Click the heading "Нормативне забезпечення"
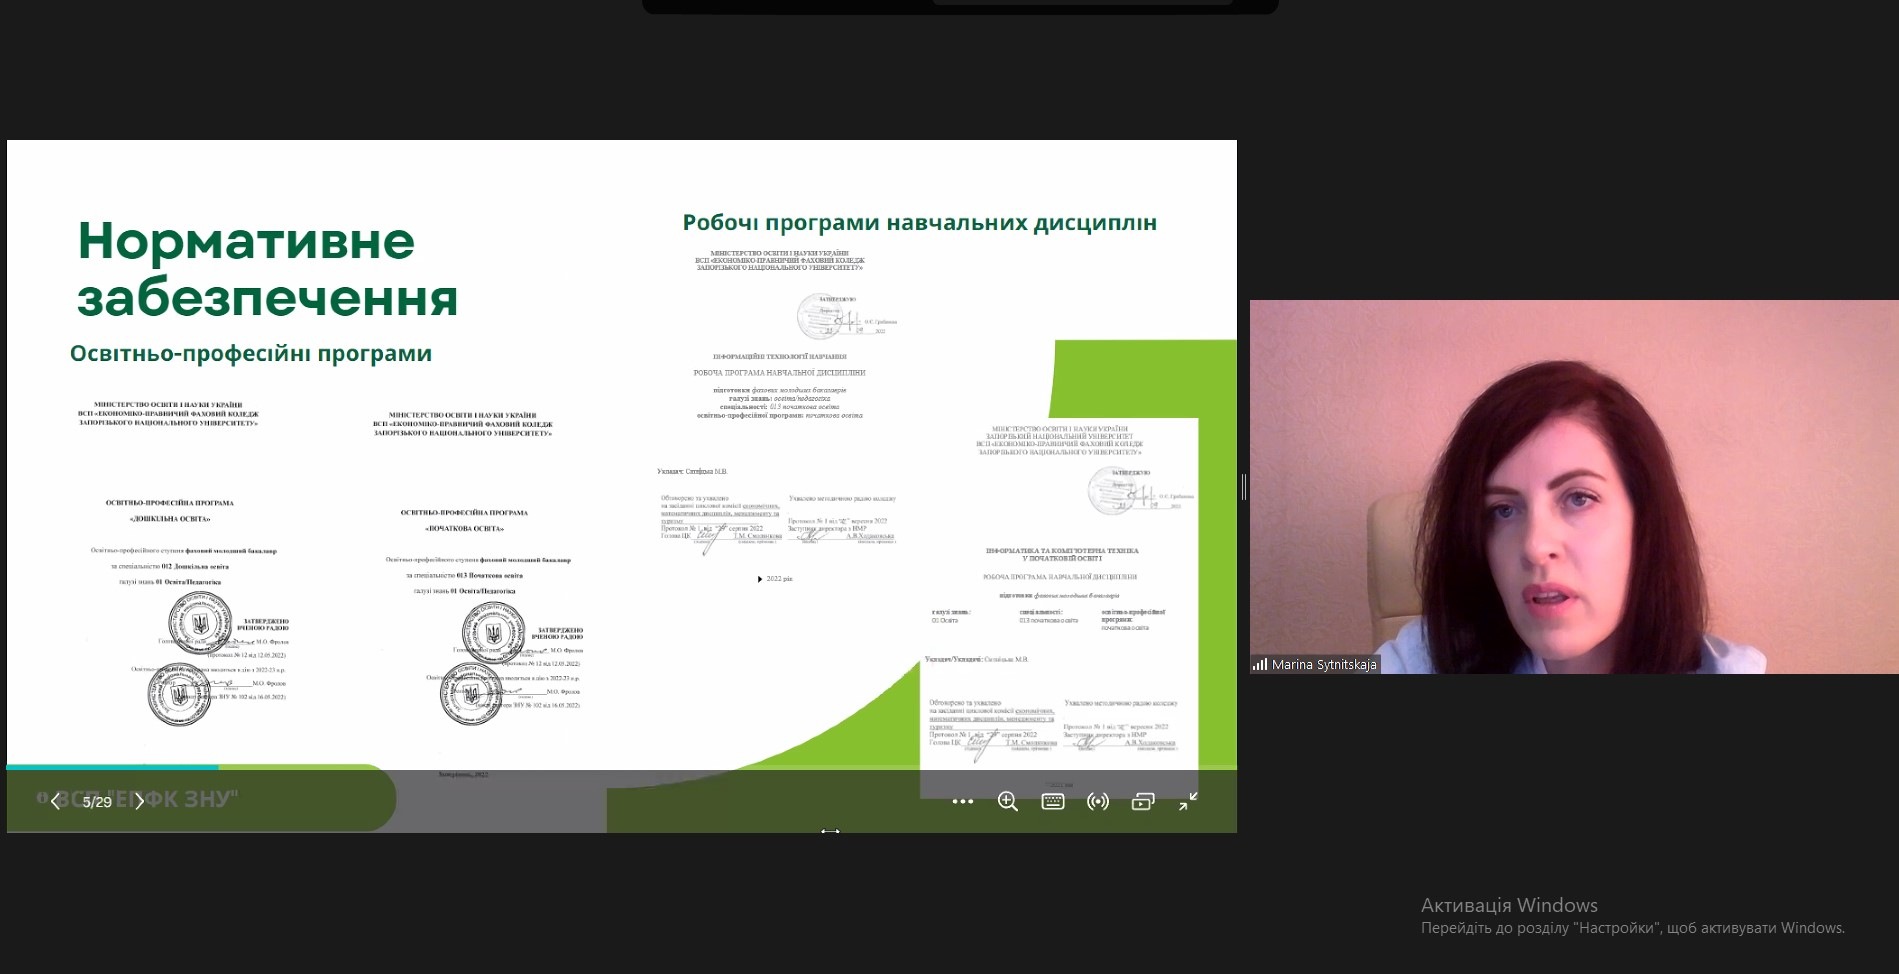This screenshot has width=1899, height=974. pos(267,269)
